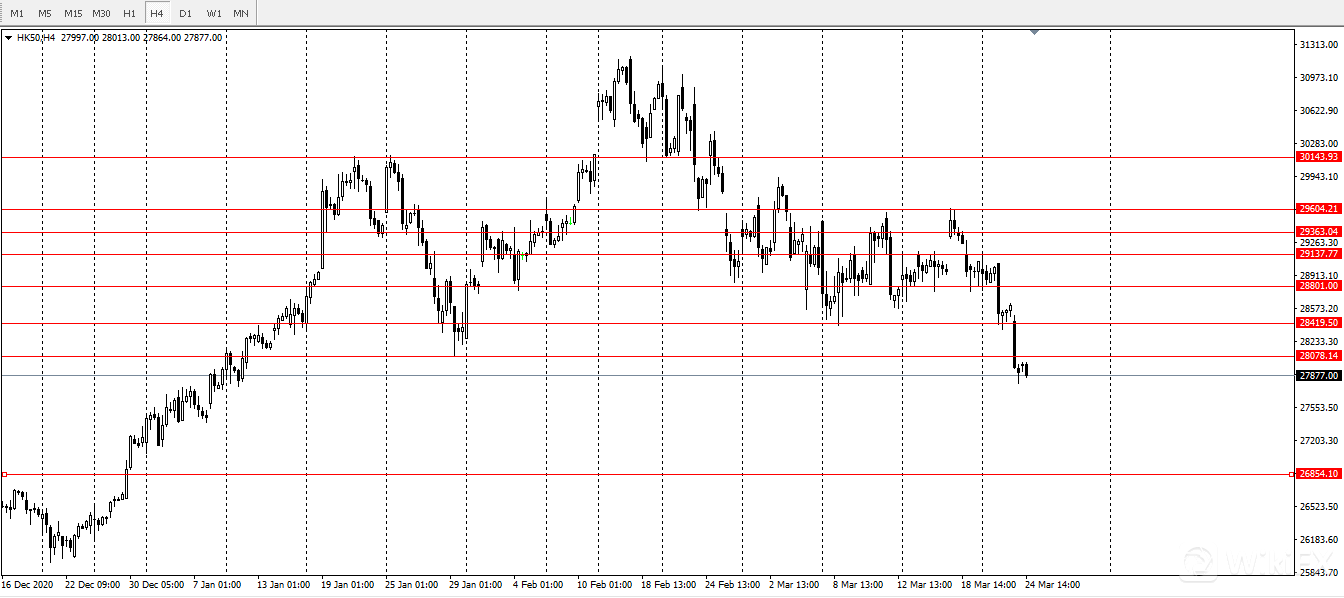
Task: Click the gray chart shift marker triangle
Action: click(x=1034, y=33)
